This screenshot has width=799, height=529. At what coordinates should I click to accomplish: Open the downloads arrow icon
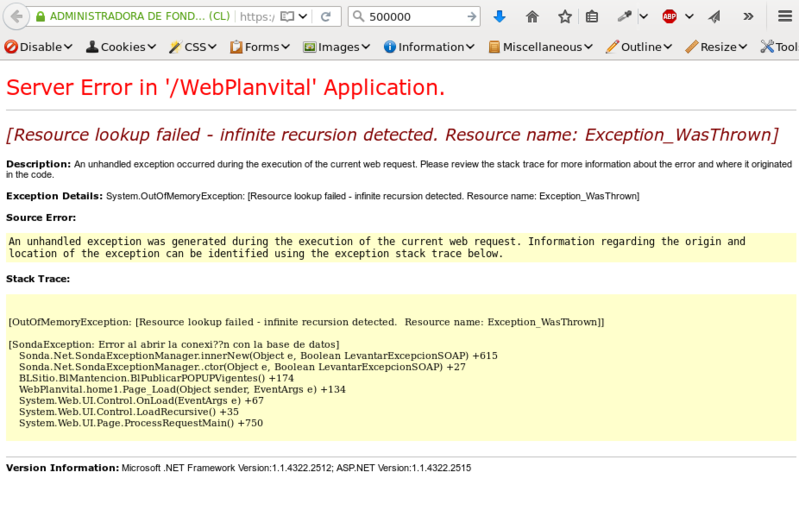pos(499,17)
